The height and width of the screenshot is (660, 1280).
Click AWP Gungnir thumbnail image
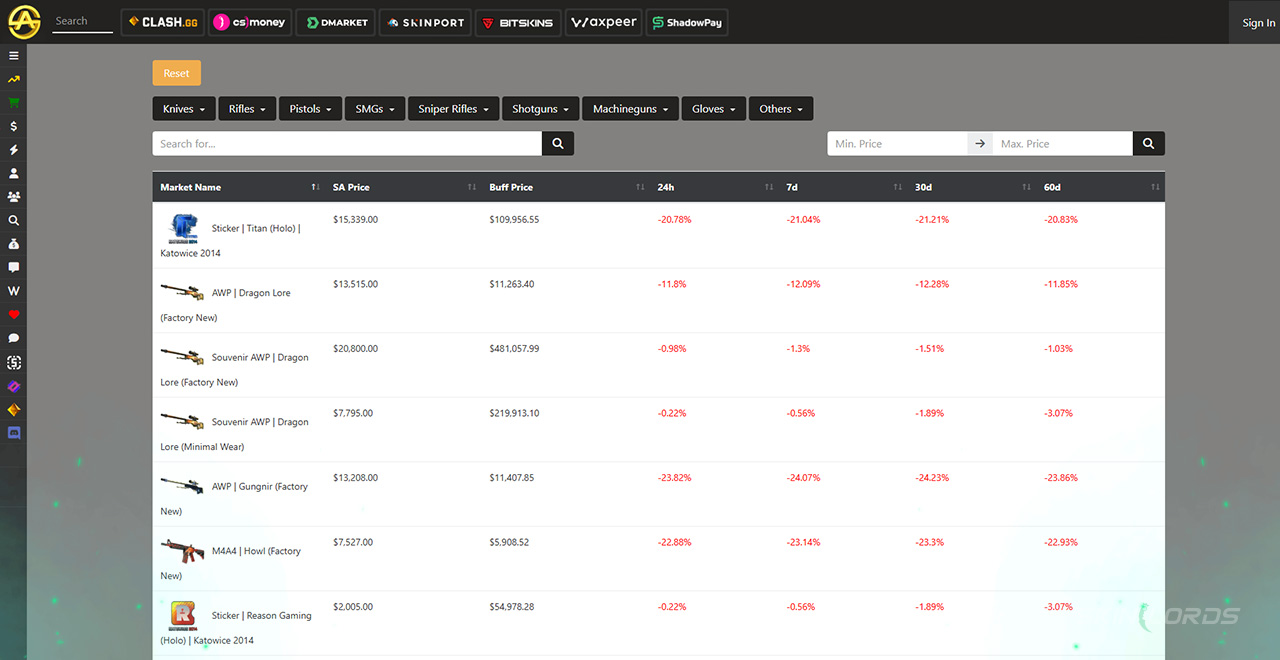pos(182,485)
